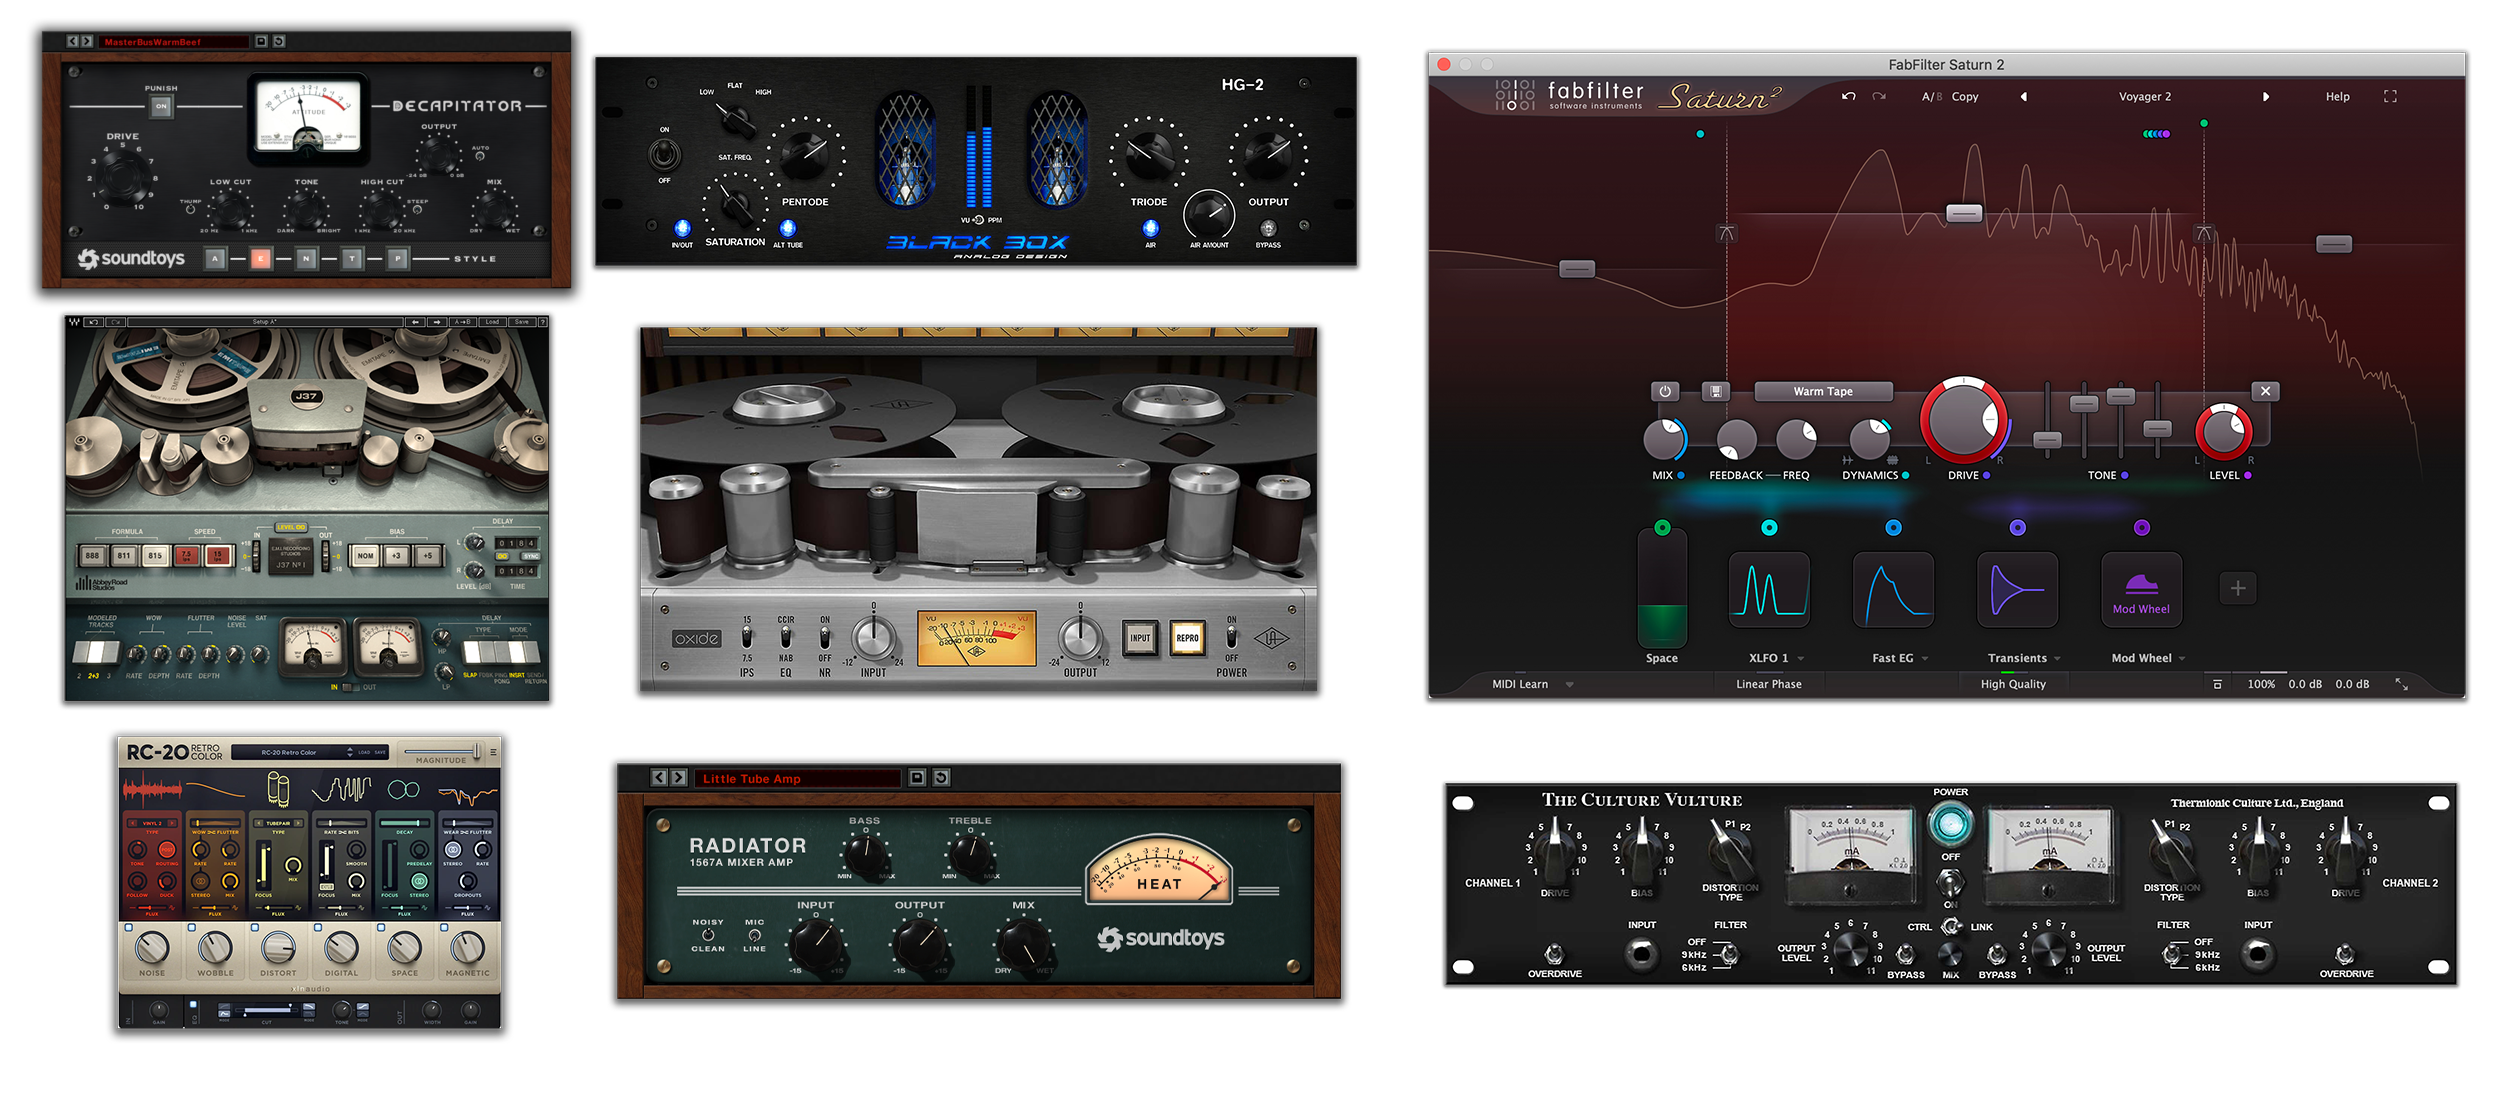Flip the Oxide IPS speed switch
This screenshot has width=2520, height=1093.
(x=747, y=637)
